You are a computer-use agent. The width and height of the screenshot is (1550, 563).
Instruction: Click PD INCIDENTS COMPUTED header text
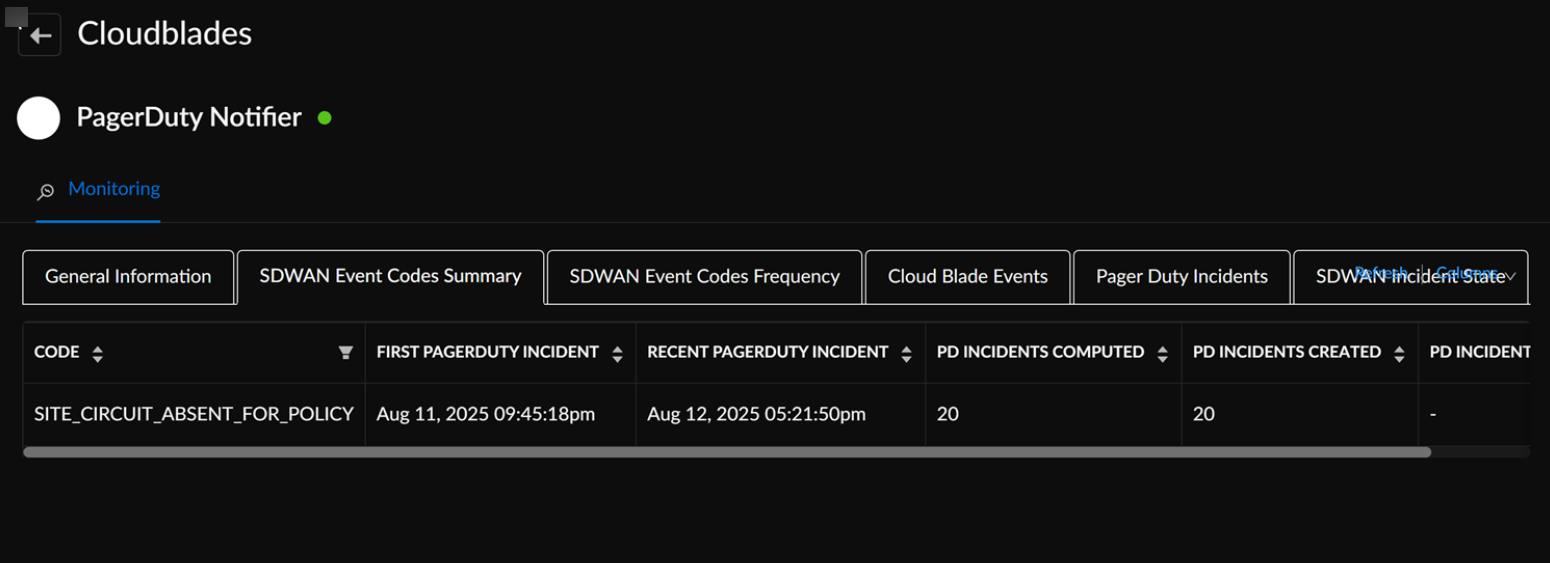pos(1040,352)
